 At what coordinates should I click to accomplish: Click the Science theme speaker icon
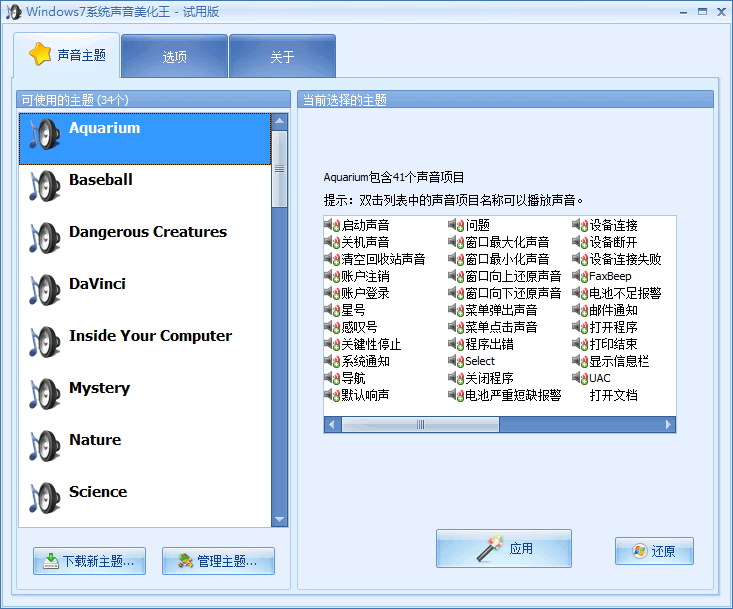pos(45,498)
